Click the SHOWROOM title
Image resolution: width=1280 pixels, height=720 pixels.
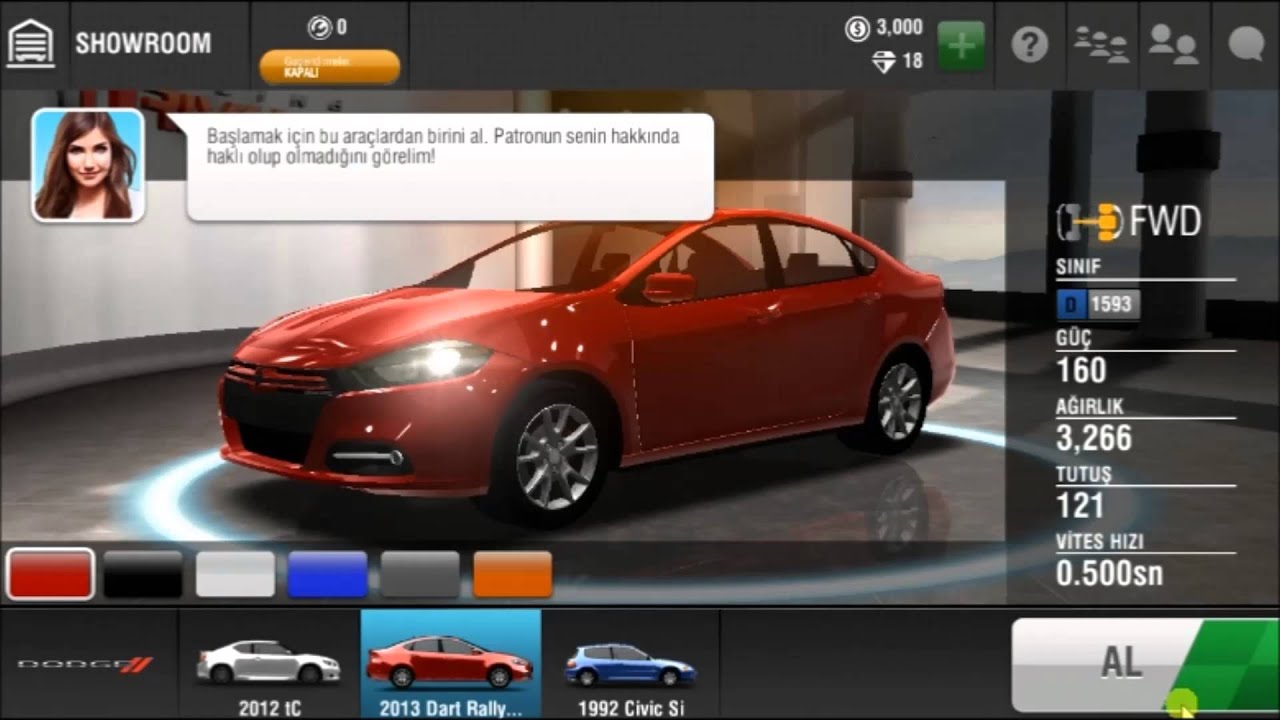click(143, 44)
